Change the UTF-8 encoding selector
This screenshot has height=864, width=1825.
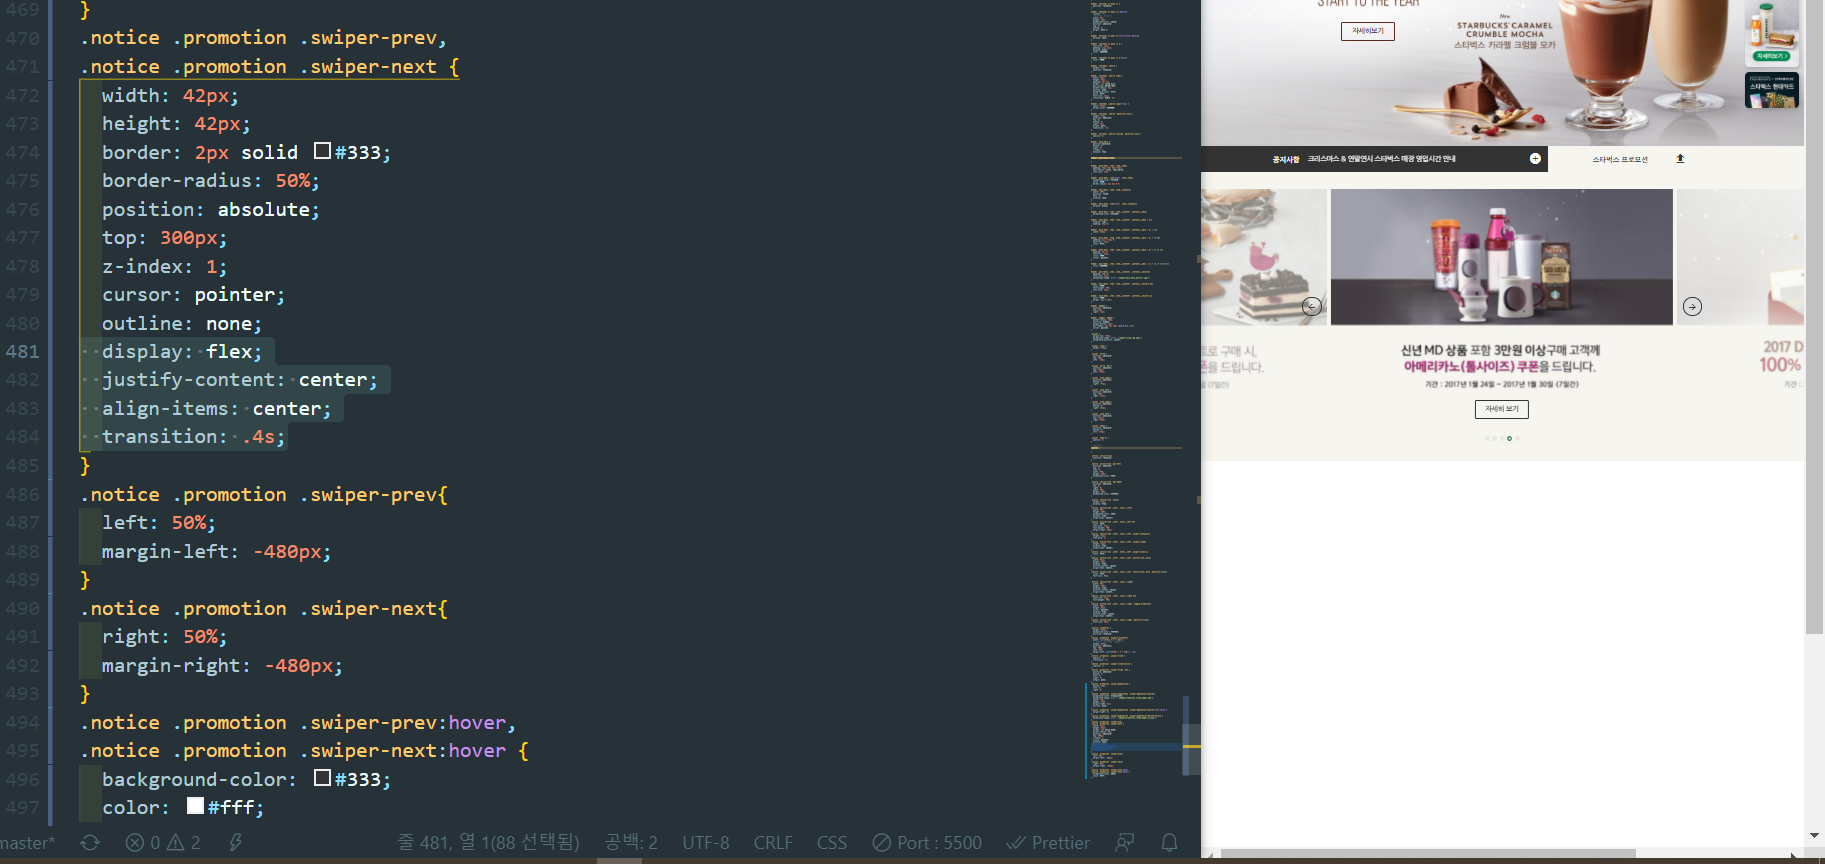pyautogui.click(x=705, y=843)
